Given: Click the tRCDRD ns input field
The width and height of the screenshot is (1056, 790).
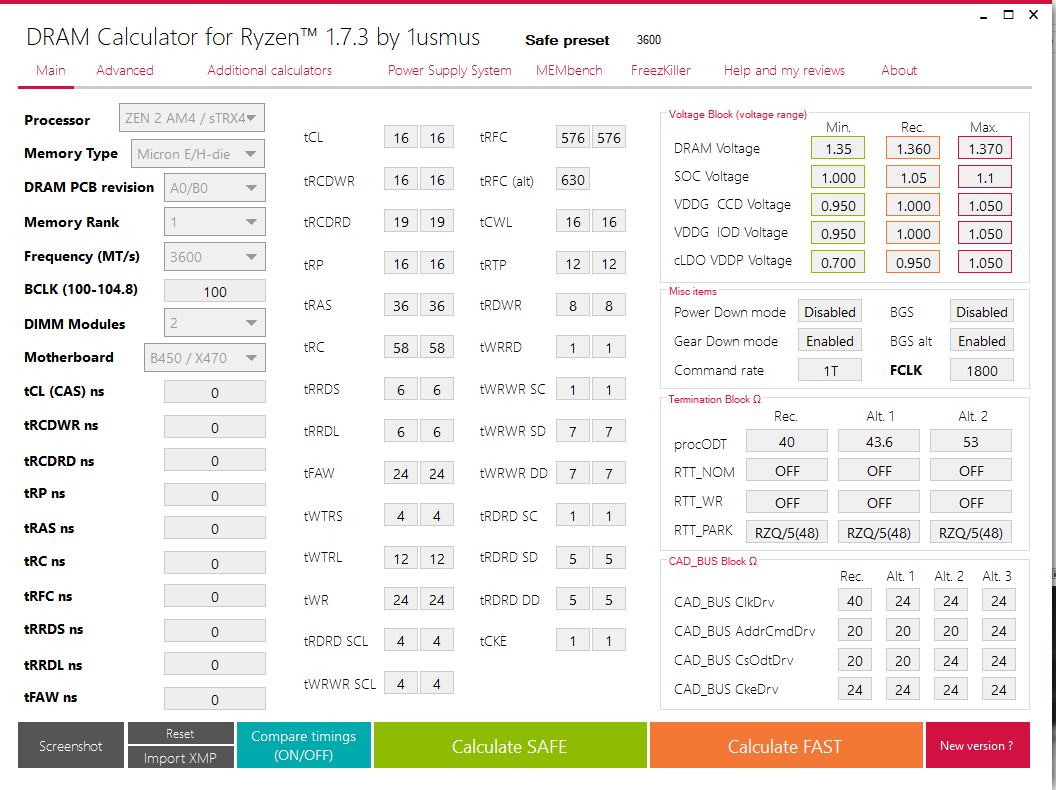Looking at the screenshot, I should point(215,461).
